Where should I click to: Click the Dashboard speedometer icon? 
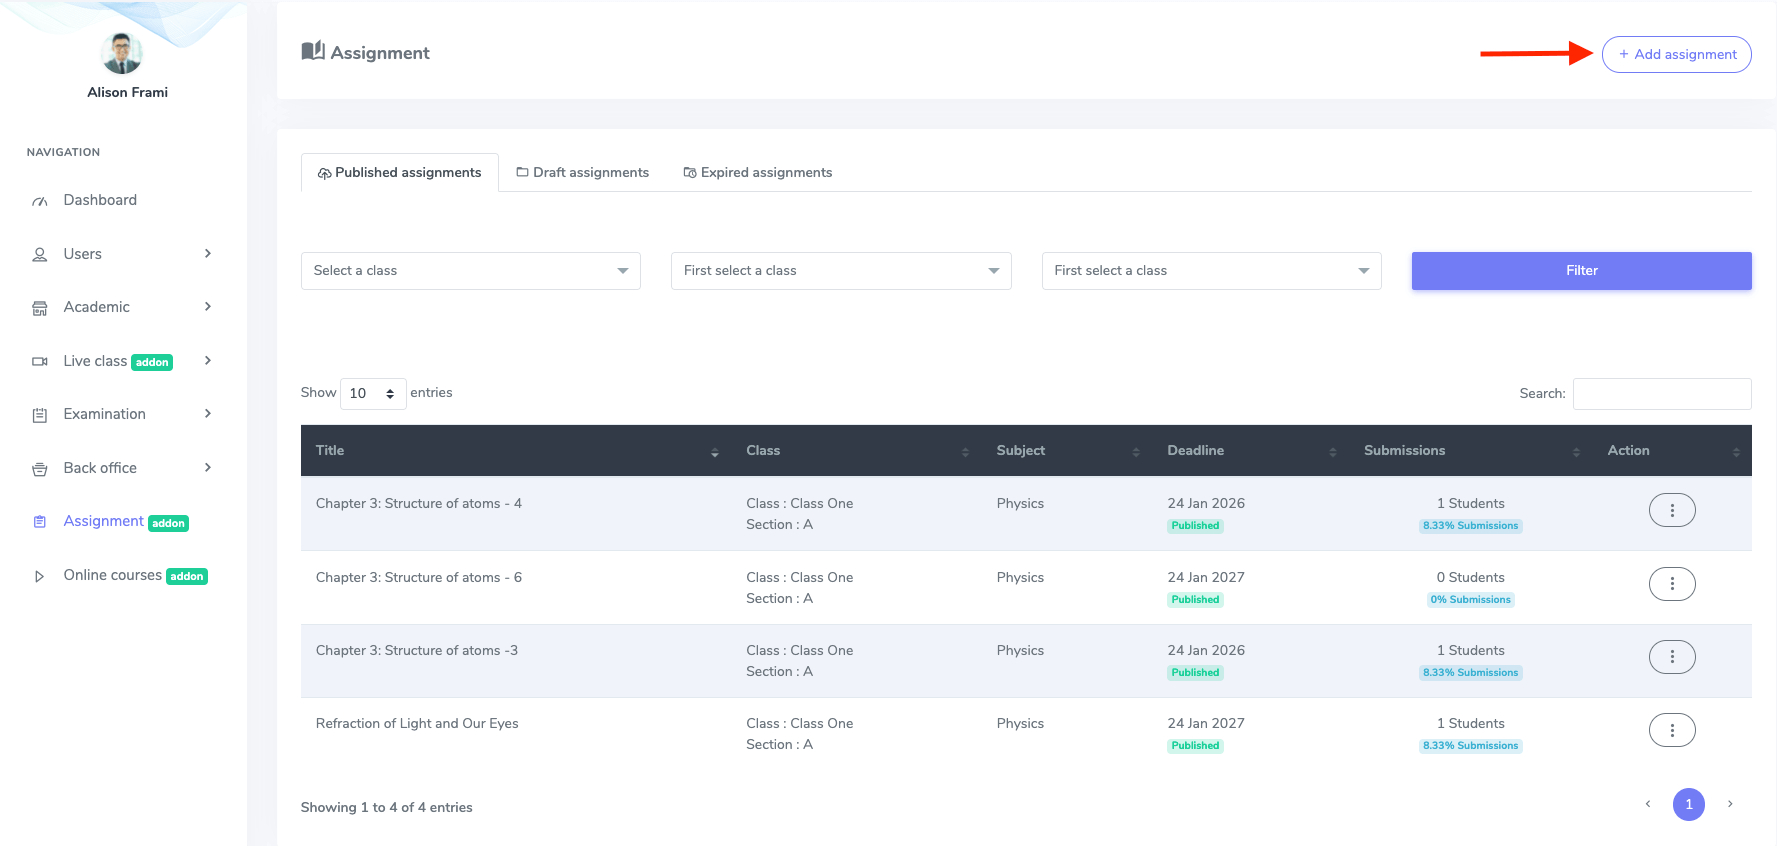coord(40,201)
